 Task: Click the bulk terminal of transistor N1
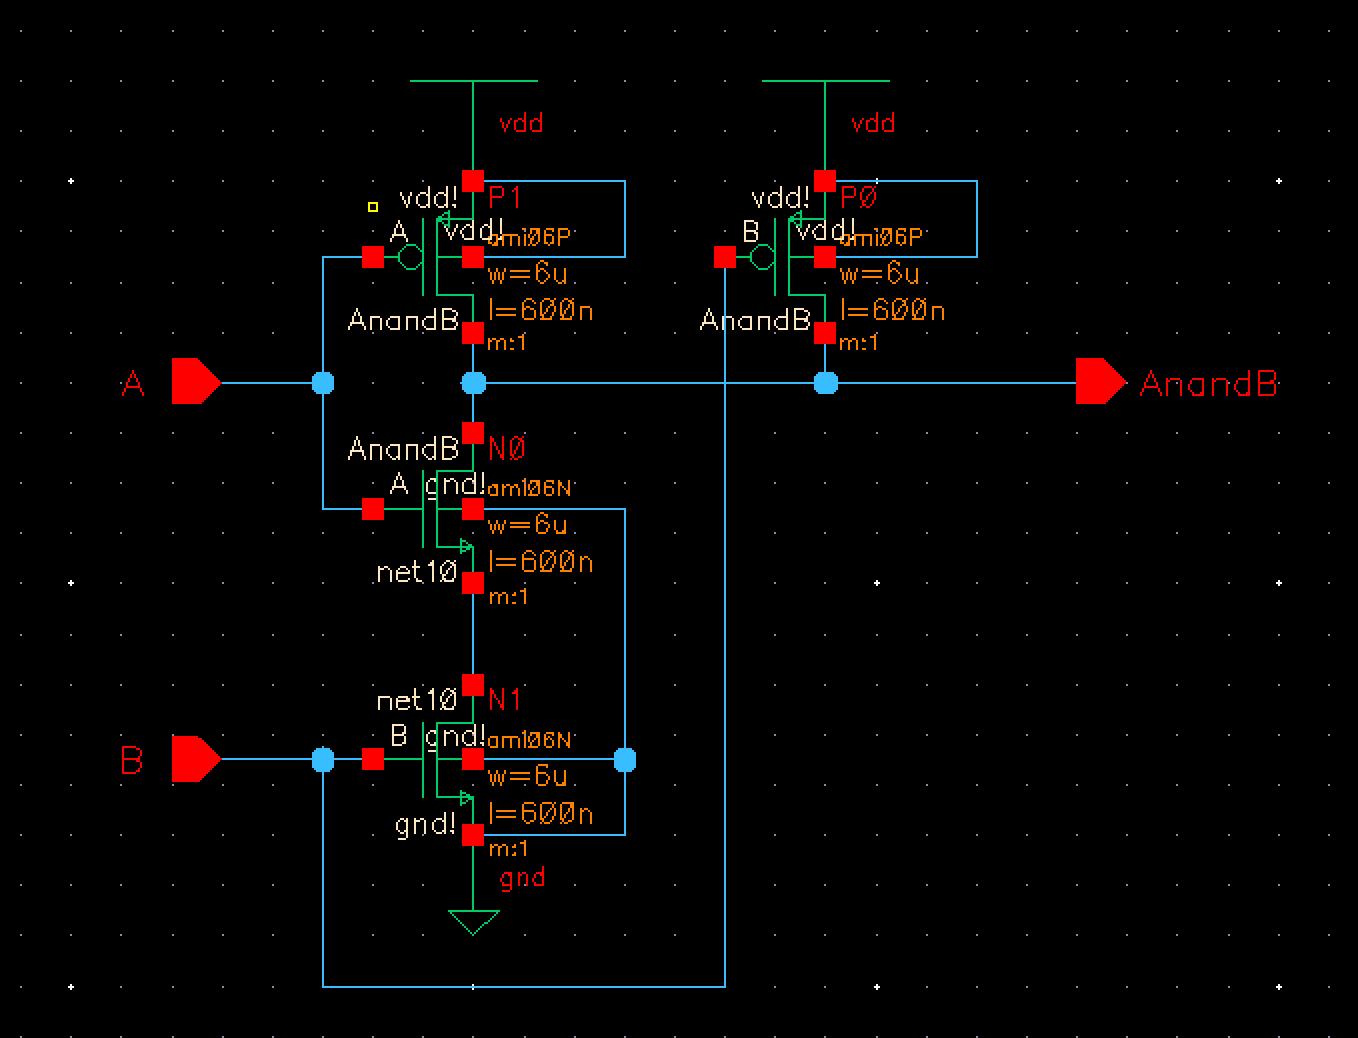pos(474,761)
